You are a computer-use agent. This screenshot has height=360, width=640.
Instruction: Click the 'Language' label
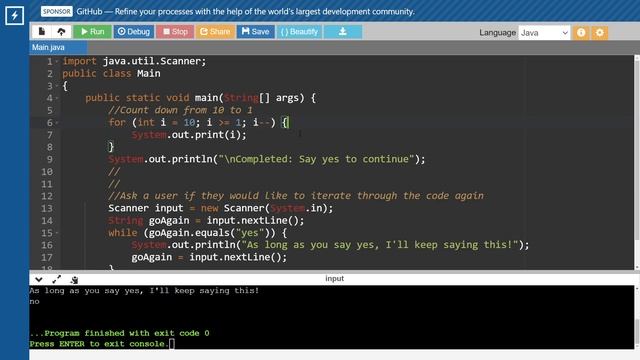click(x=498, y=33)
